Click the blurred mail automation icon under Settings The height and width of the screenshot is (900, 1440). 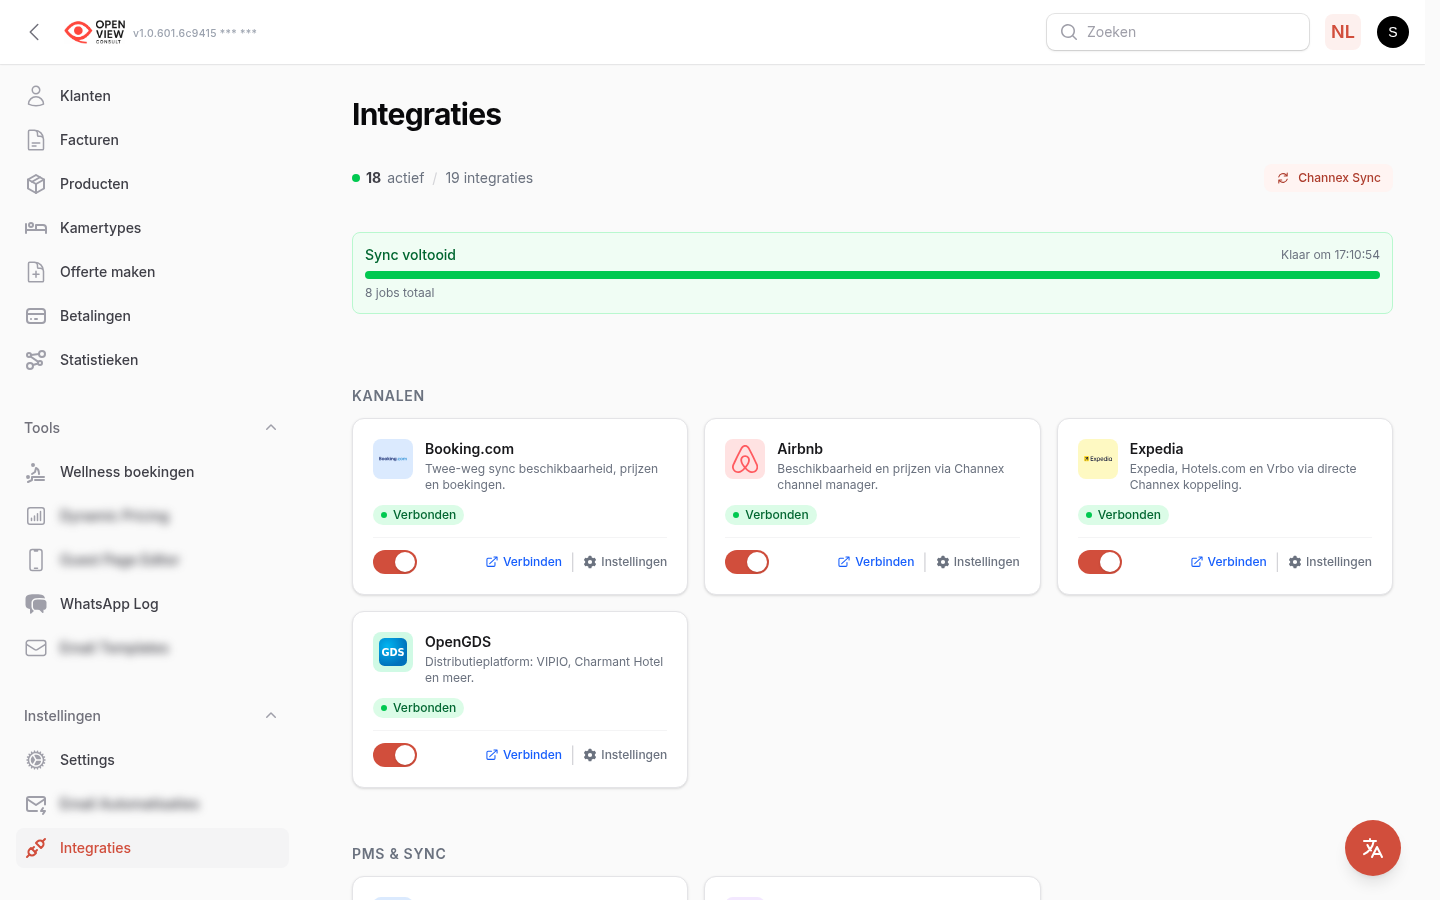(x=36, y=804)
